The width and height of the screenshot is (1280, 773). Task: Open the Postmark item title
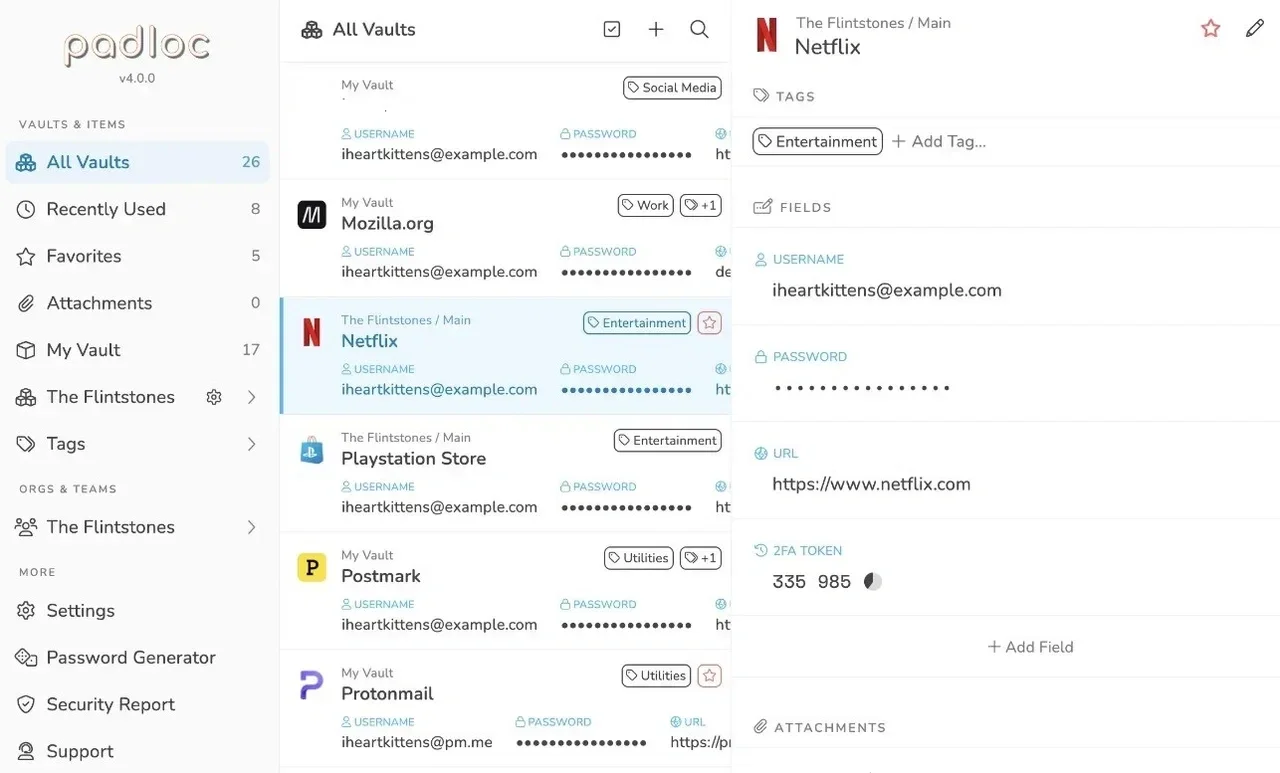pos(381,576)
